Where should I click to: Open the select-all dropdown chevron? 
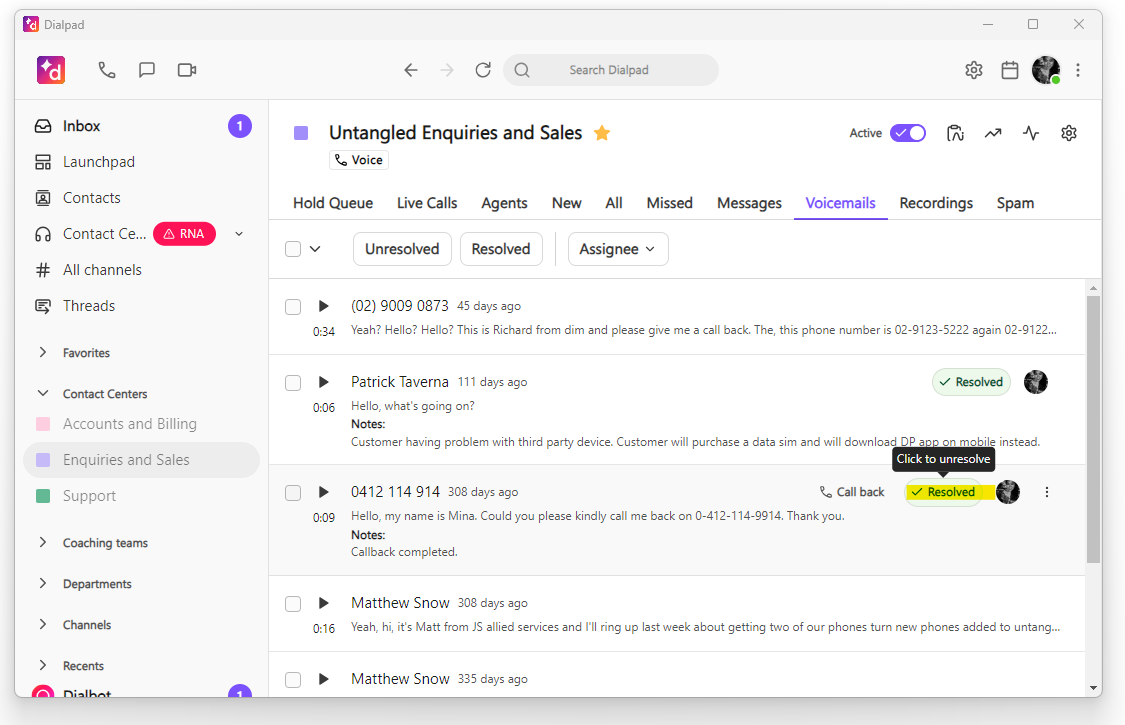pyautogui.click(x=315, y=249)
